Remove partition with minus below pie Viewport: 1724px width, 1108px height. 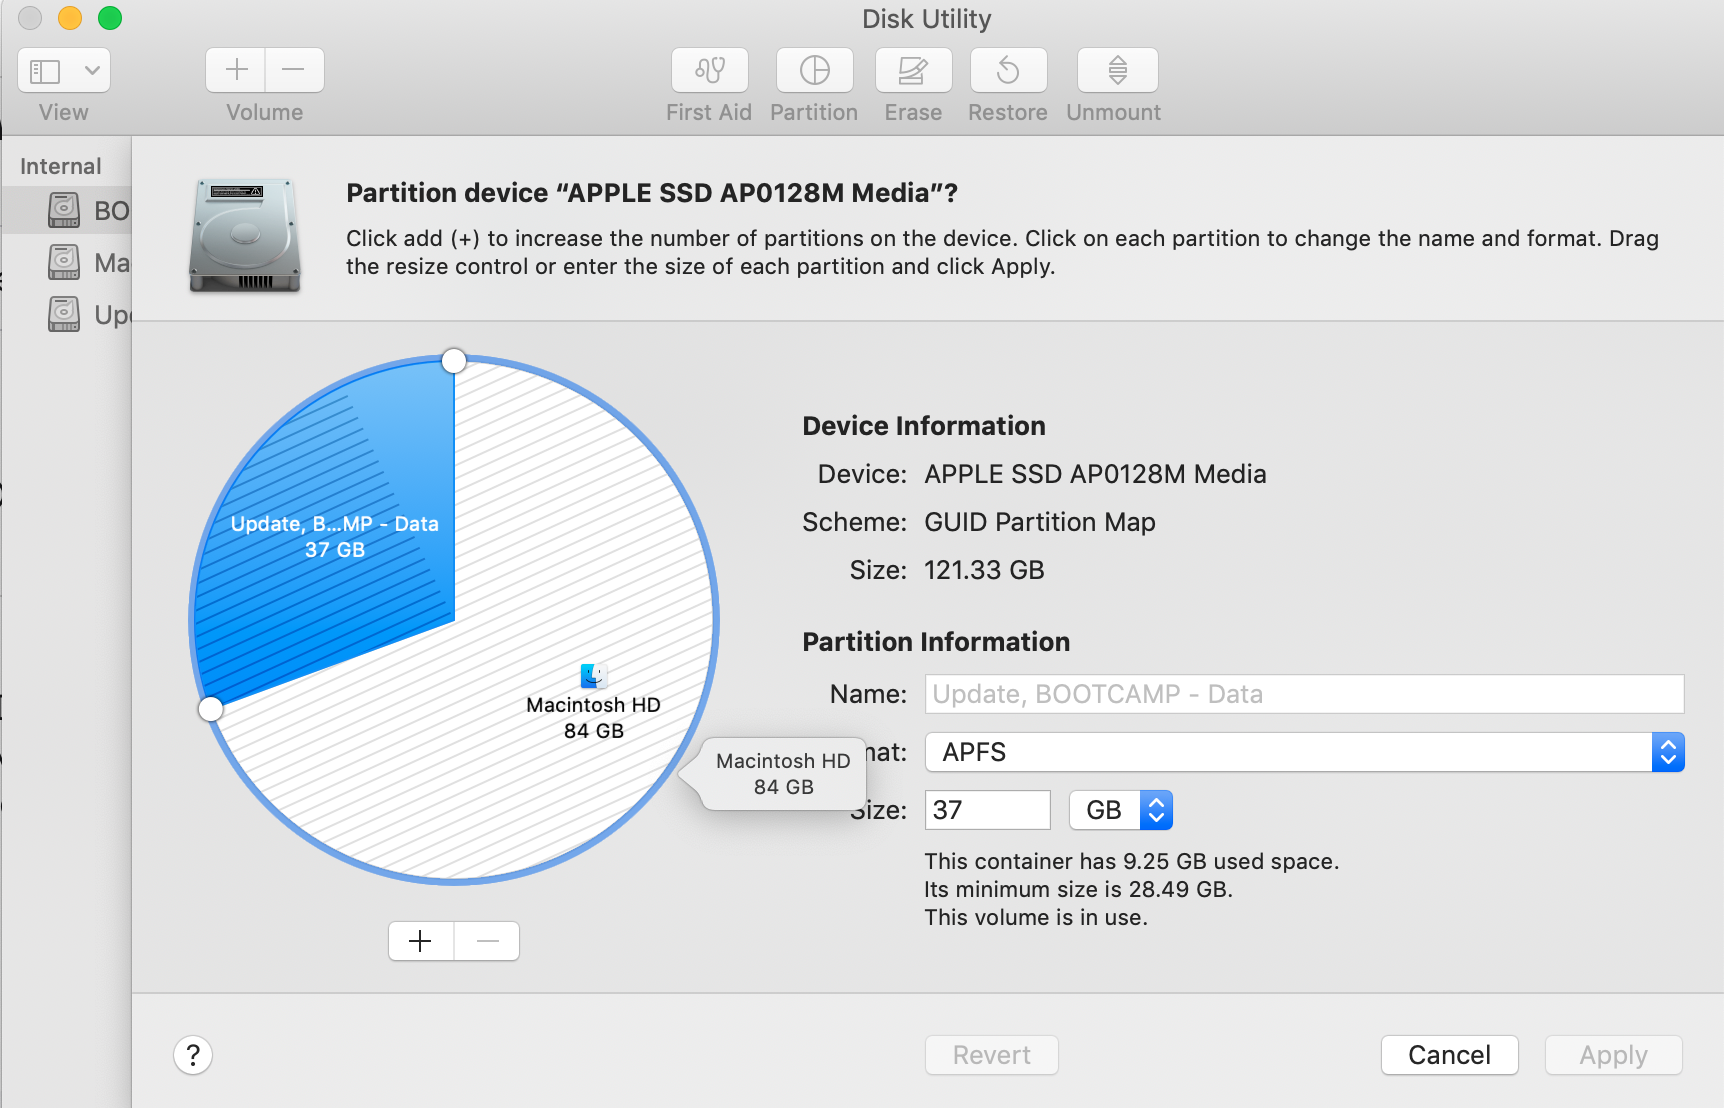[x=487, y=941]
